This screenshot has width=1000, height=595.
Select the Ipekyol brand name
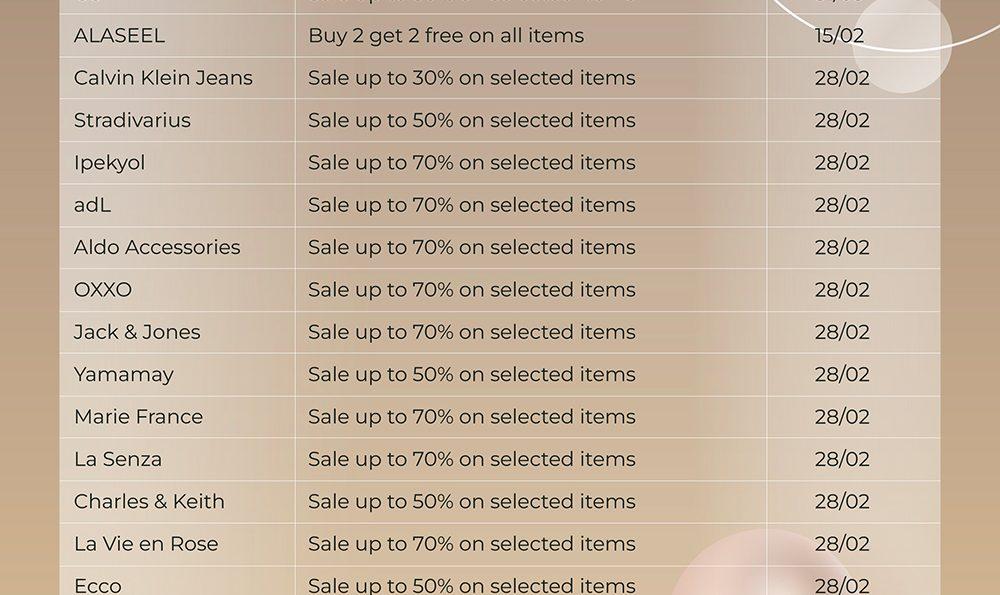point(110,163)
